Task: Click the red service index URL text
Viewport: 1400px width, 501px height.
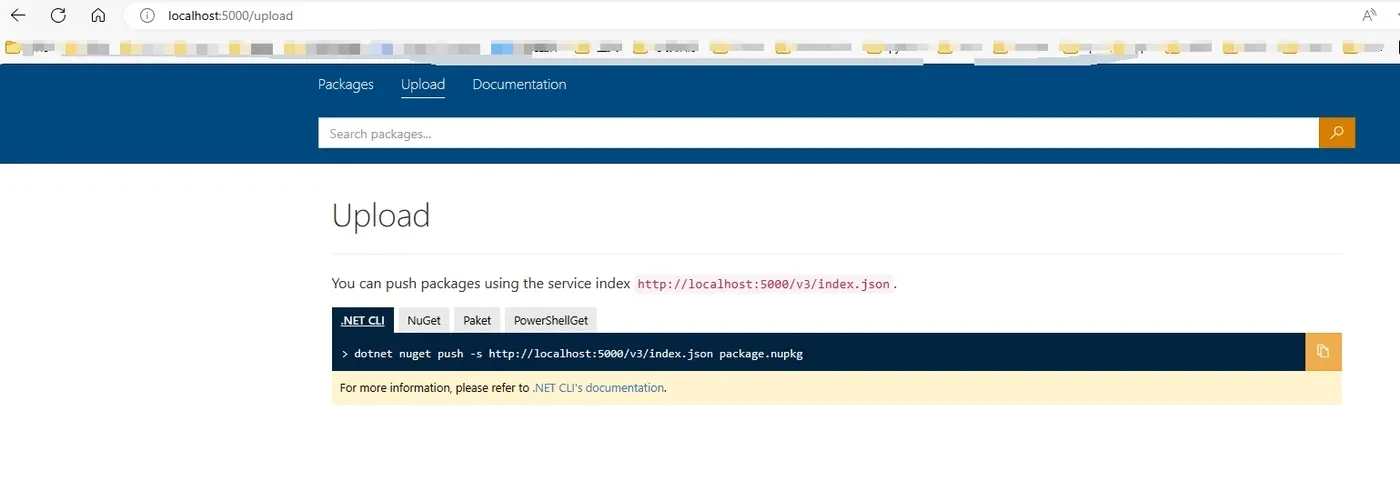Action: [x=763, y=284]
